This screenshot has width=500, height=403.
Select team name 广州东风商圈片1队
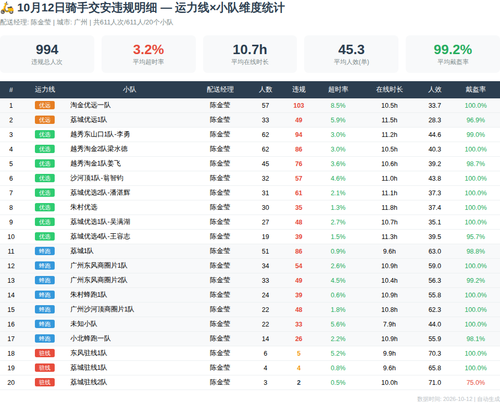[x=99, y=266]
